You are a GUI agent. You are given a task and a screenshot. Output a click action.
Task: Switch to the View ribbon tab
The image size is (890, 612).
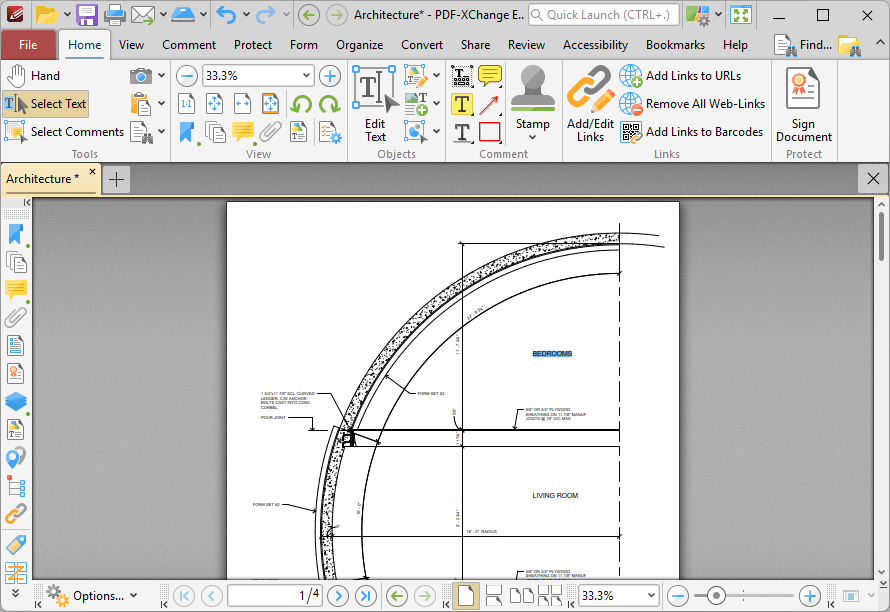pyautogui.click(x=131, y=45)
